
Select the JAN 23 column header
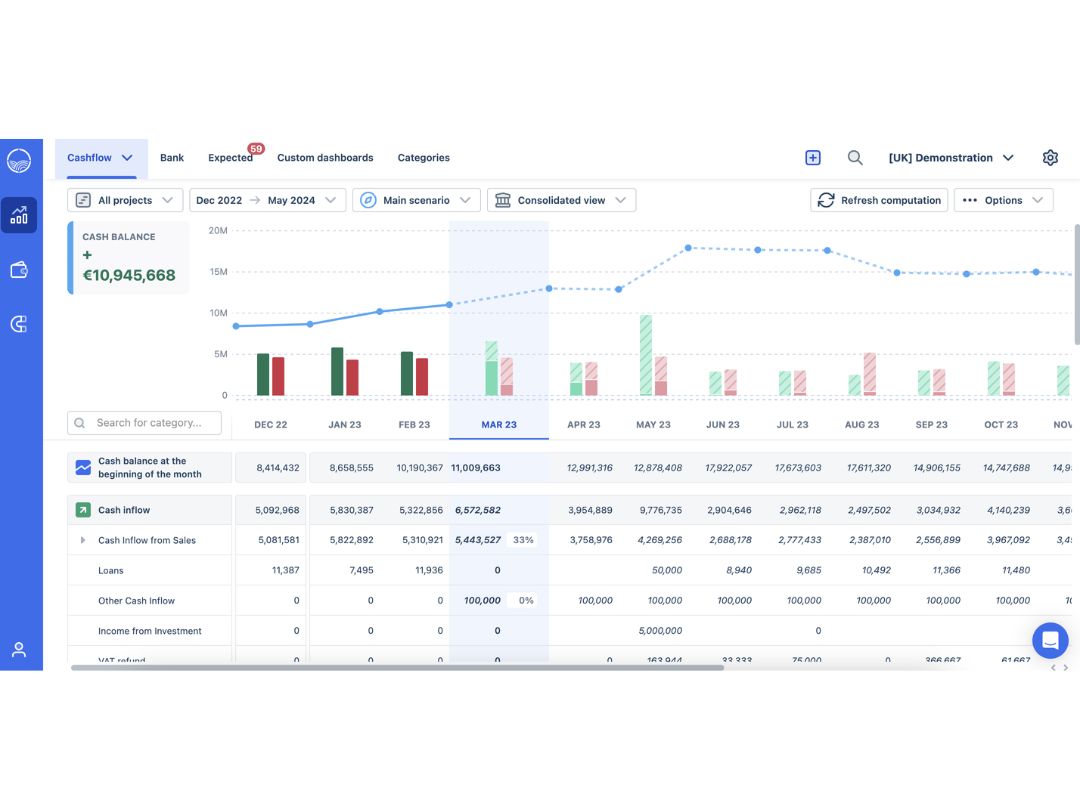[344, 425]
